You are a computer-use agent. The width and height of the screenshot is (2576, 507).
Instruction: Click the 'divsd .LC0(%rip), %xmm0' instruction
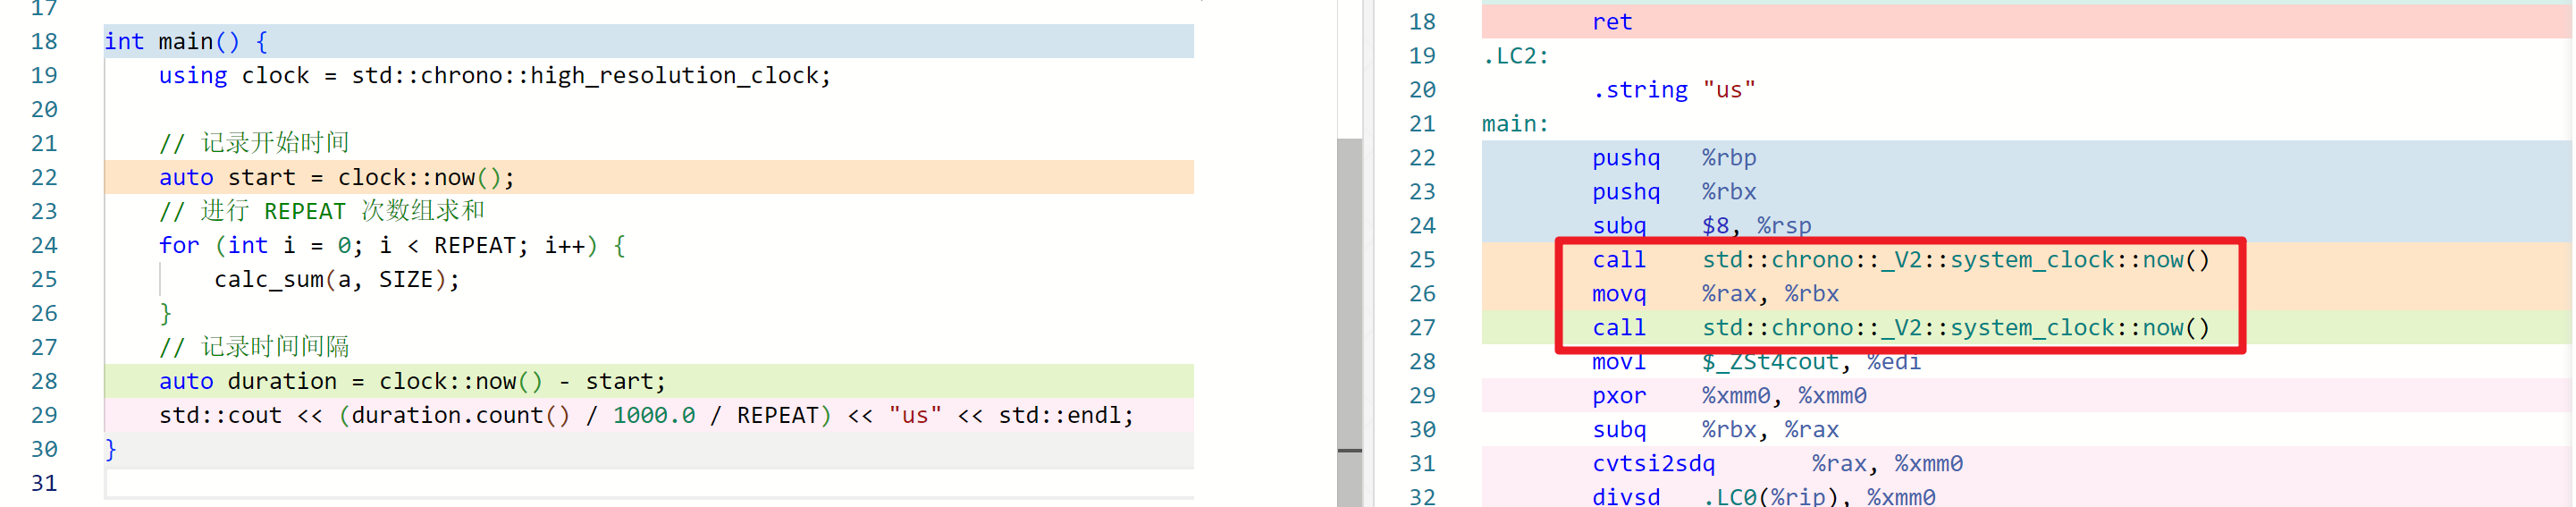coord(1762,497)
